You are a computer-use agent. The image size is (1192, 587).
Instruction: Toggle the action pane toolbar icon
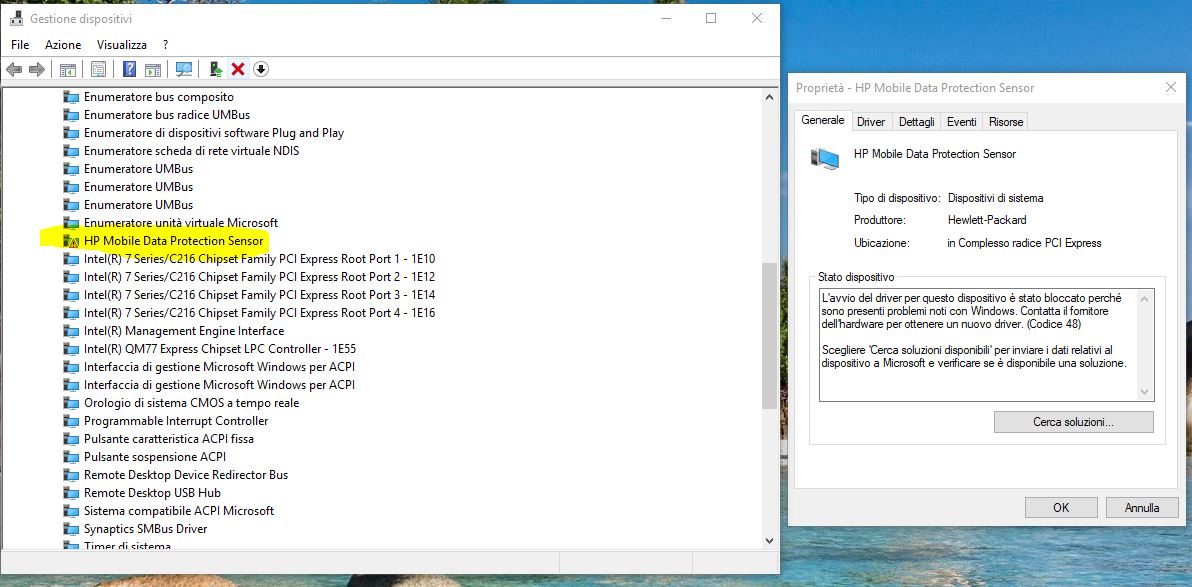pos(153,69)
